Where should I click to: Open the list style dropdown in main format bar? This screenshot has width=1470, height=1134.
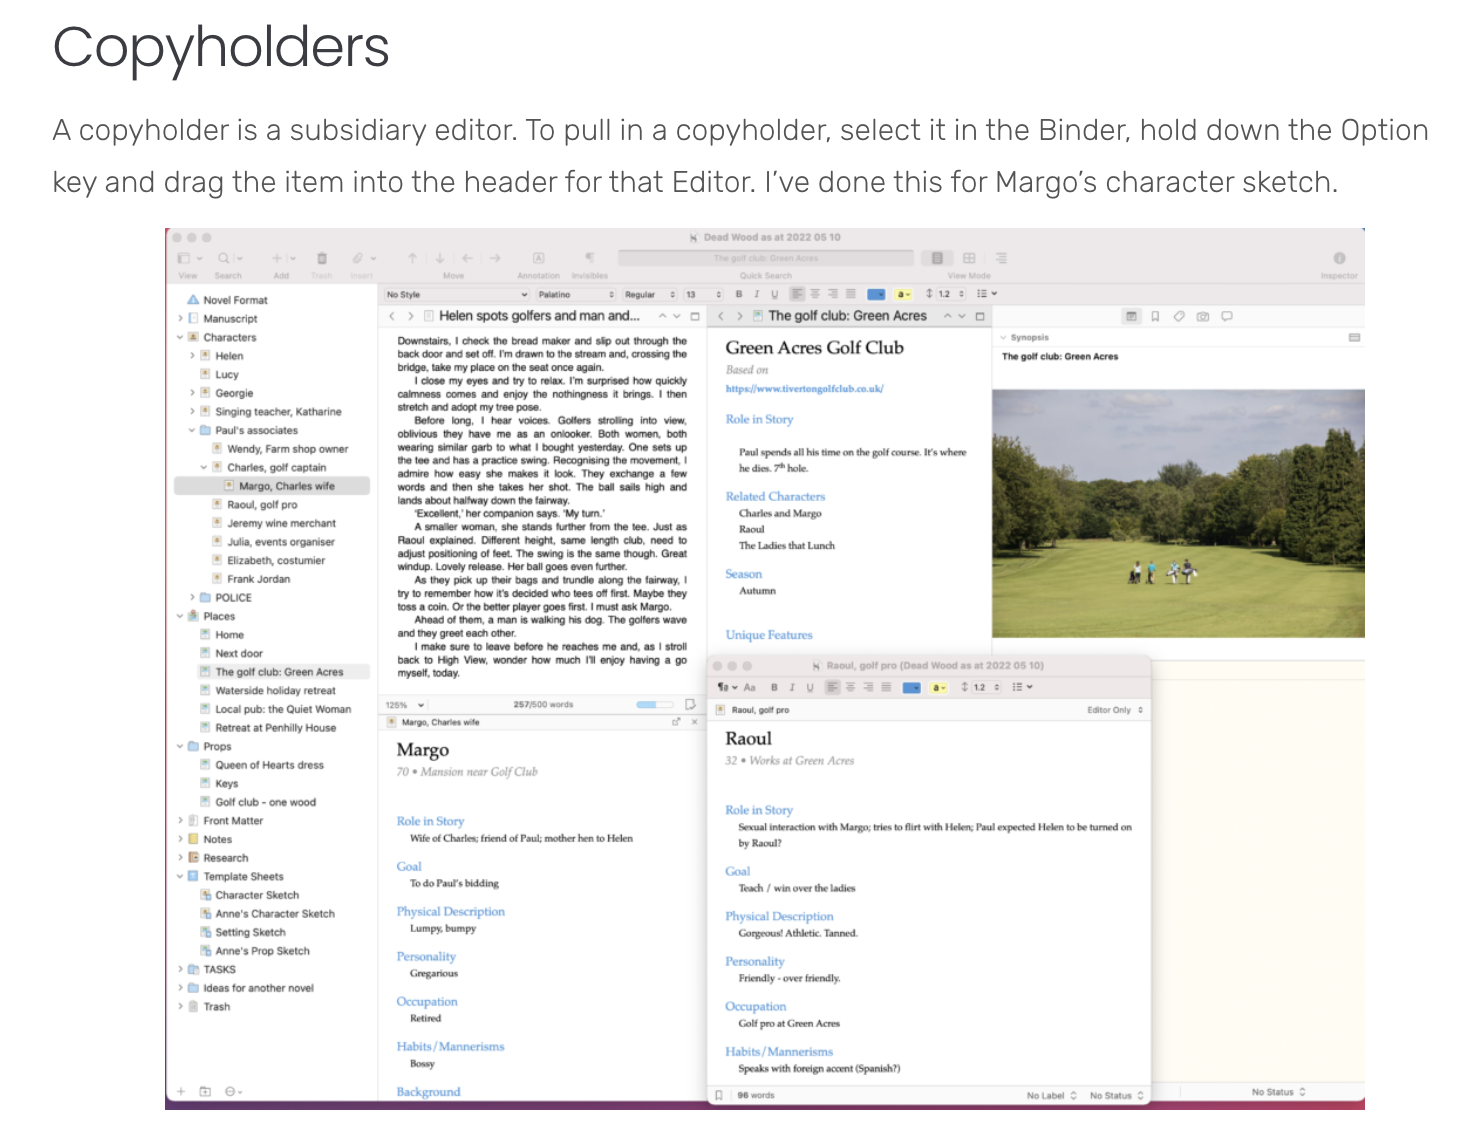(987, 294)
